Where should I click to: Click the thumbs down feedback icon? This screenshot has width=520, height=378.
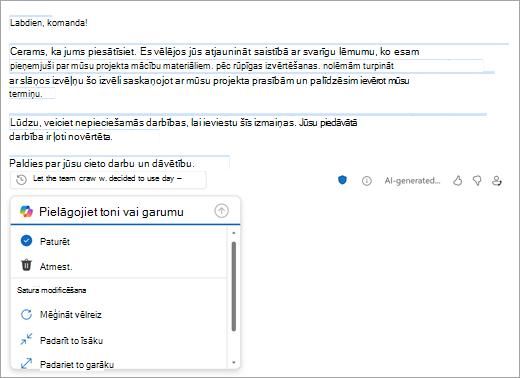477,181
